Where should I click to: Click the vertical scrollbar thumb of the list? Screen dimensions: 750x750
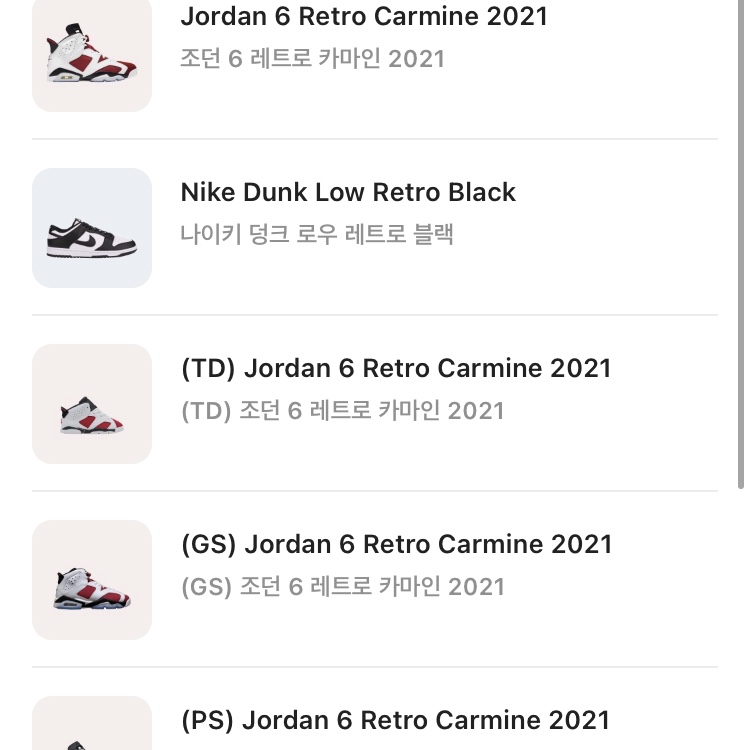741,244
